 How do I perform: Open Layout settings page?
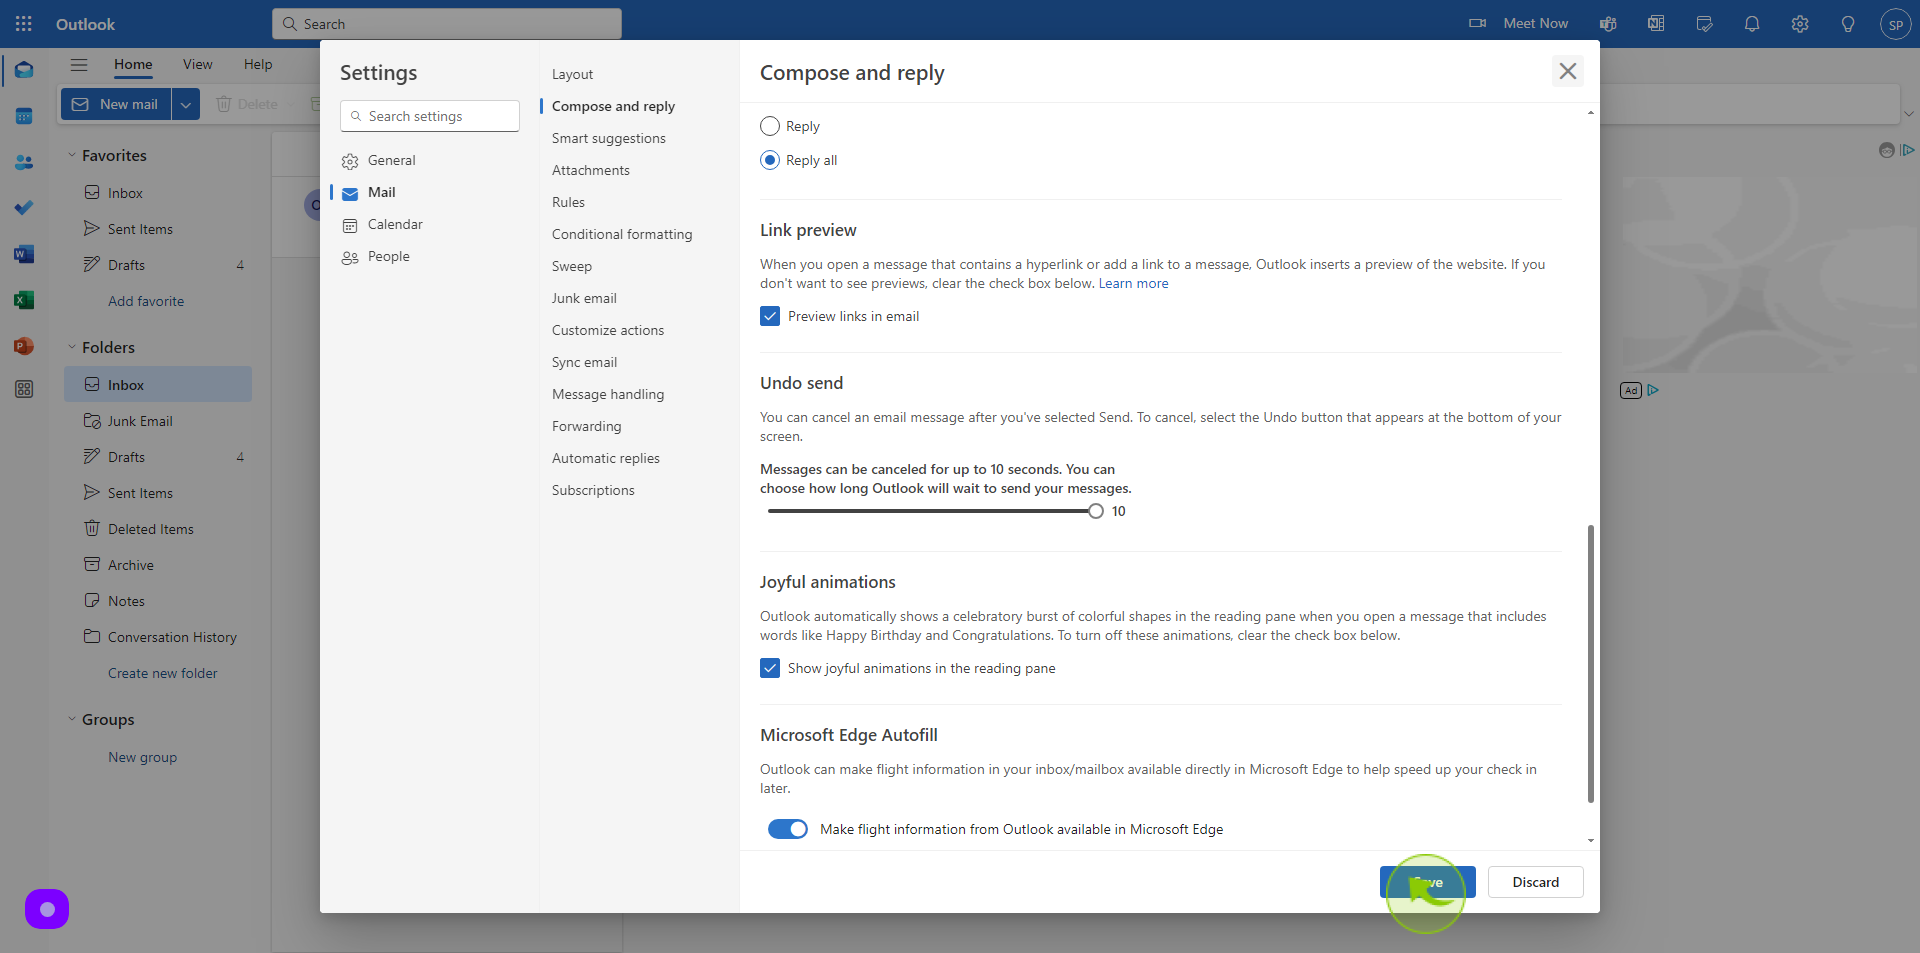572,74
